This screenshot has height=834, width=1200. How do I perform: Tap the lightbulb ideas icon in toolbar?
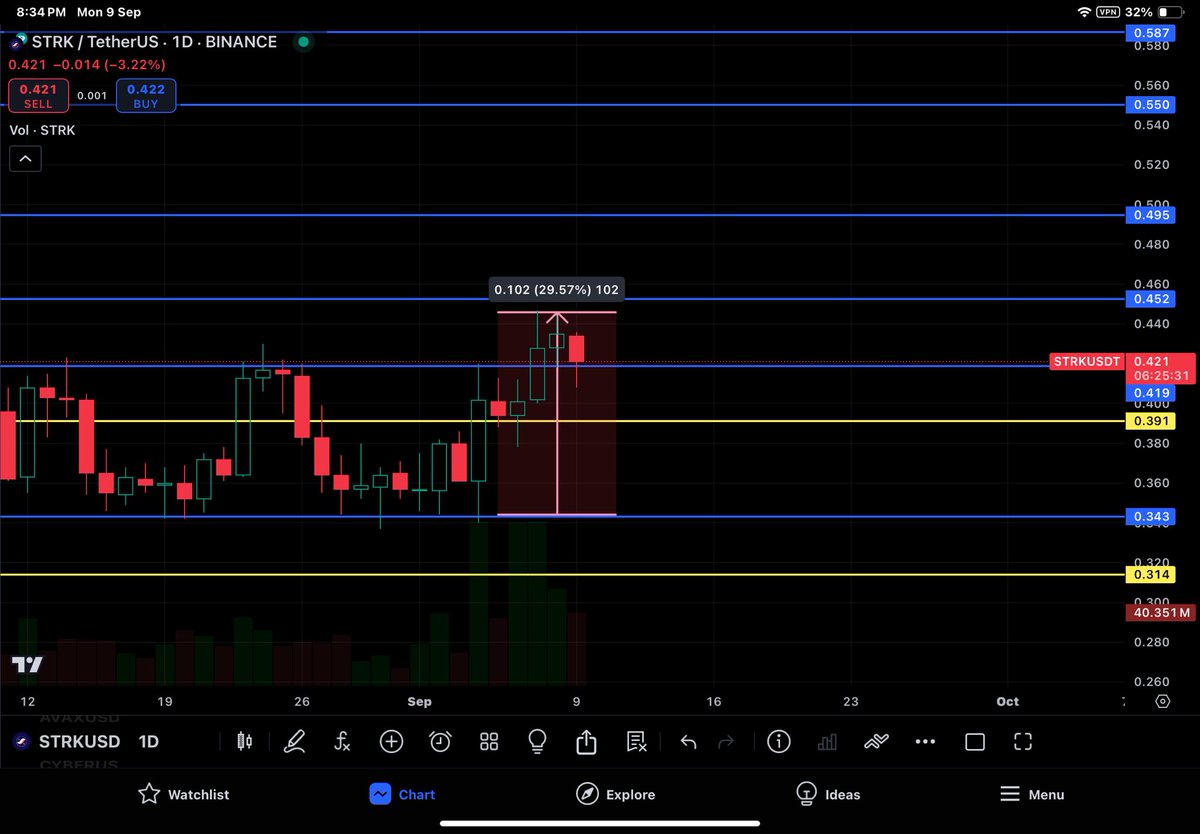pos(537,741)
